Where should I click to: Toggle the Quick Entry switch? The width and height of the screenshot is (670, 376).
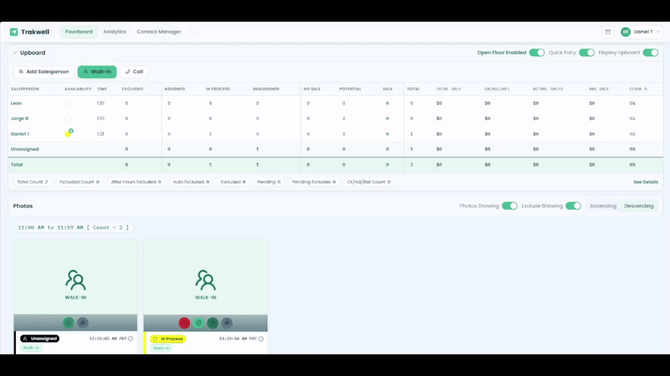coord(587,53)
